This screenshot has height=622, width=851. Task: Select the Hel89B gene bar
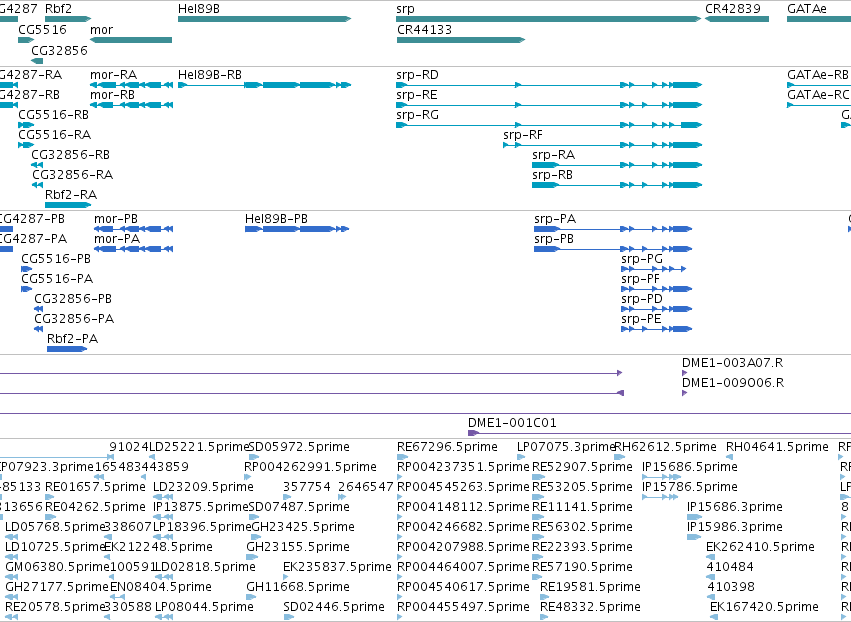coord(264,19)
